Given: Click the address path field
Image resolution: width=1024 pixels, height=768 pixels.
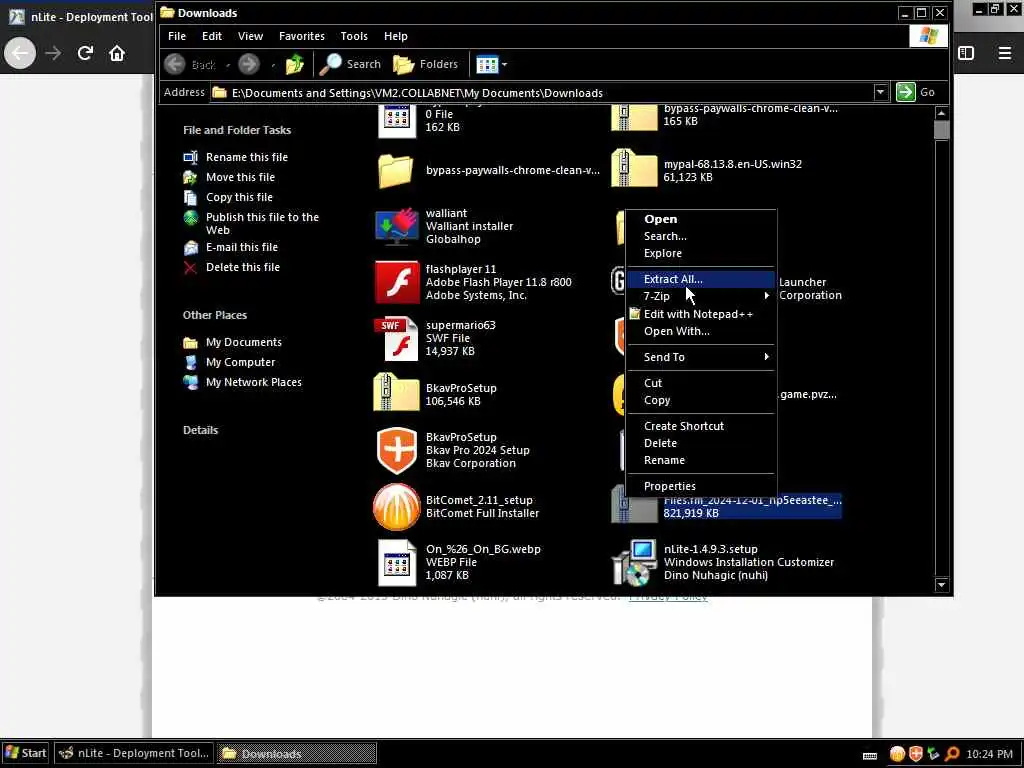Looking at the screenshot, I should click(542, 93).
